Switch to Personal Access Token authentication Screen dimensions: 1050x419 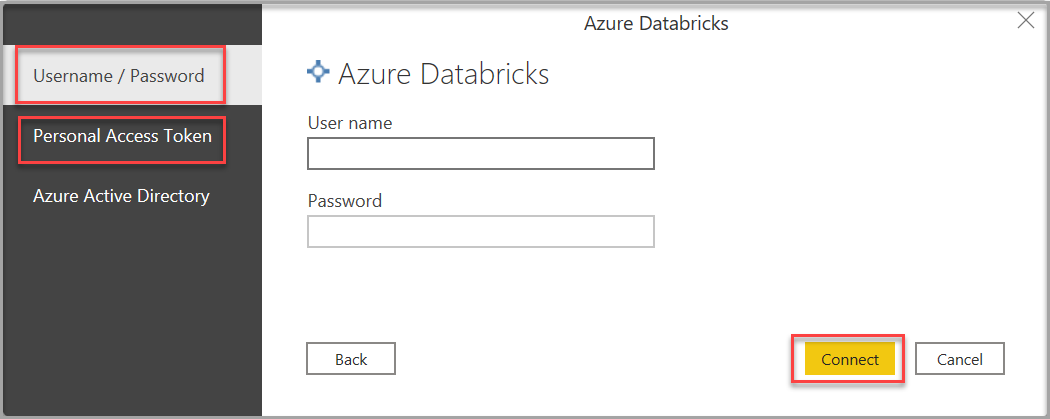coord(122,136)
